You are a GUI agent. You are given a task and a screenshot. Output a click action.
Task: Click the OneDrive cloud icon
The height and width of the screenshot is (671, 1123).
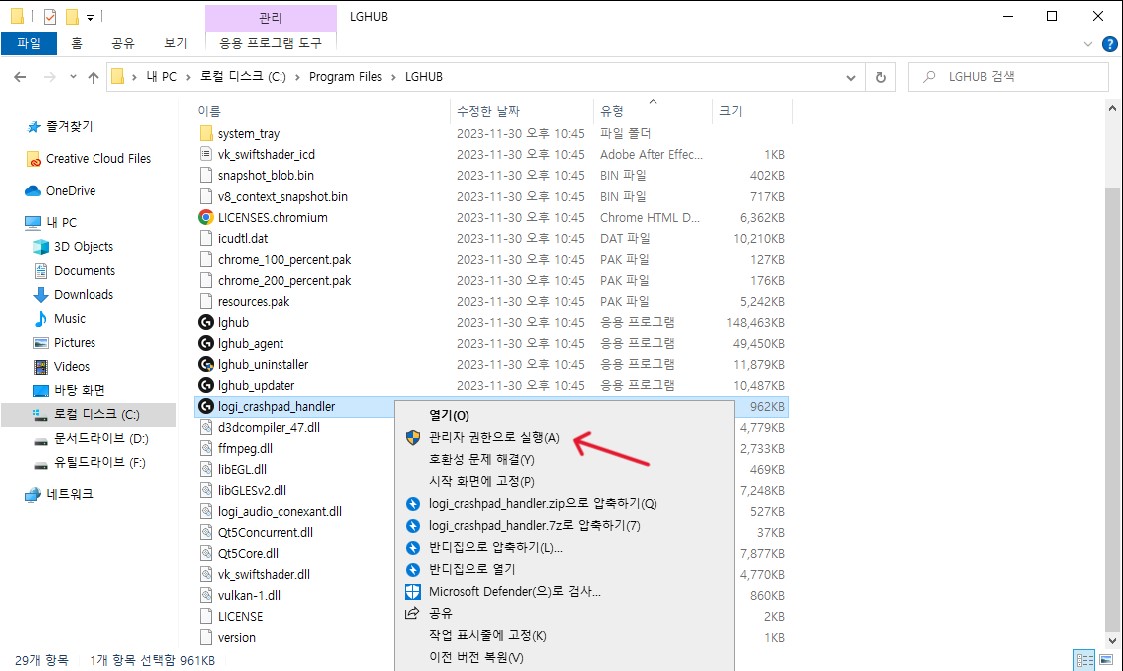pyautogui.click(x=33, y=190)
